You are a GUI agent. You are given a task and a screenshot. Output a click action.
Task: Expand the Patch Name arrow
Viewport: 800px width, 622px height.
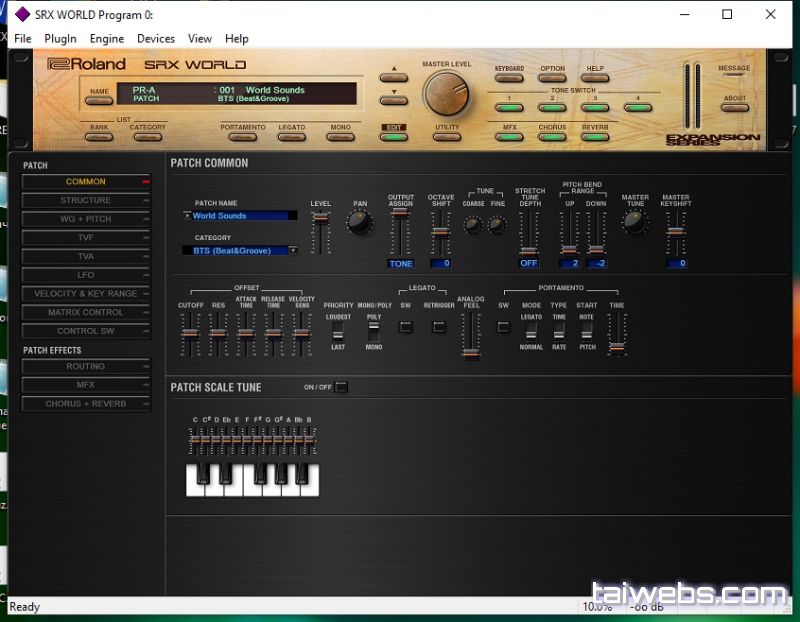click(x=187, y=215)
